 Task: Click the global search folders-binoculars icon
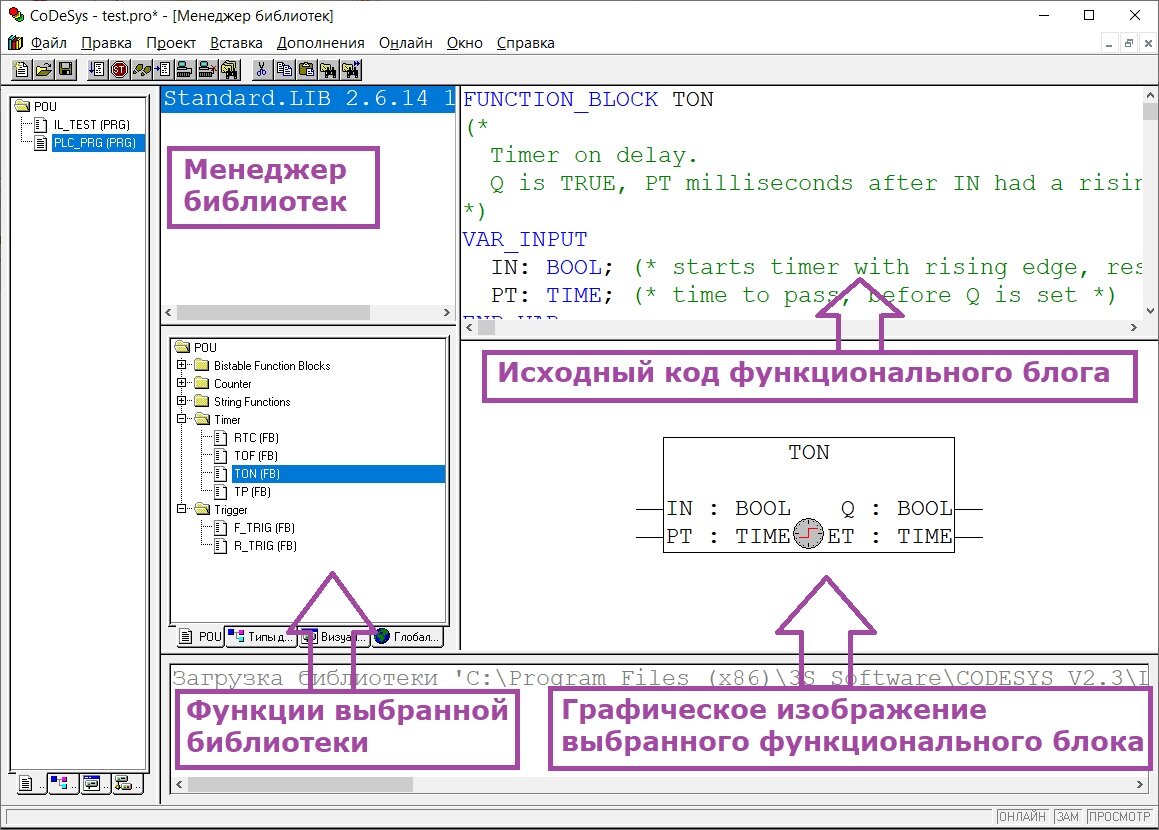click(x=230, y=70)
